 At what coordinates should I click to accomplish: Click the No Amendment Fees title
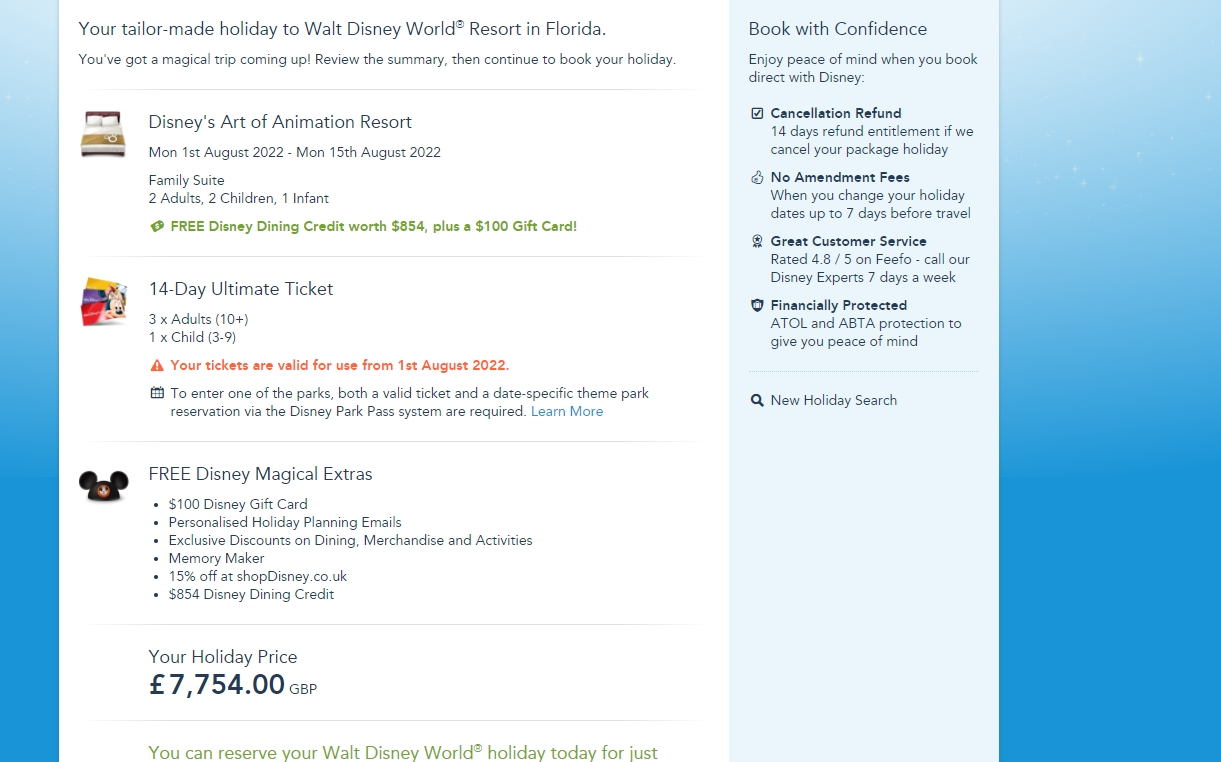(x=840, y=177)
